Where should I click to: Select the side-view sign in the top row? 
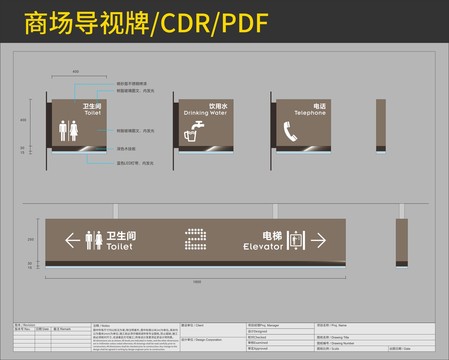381,126
